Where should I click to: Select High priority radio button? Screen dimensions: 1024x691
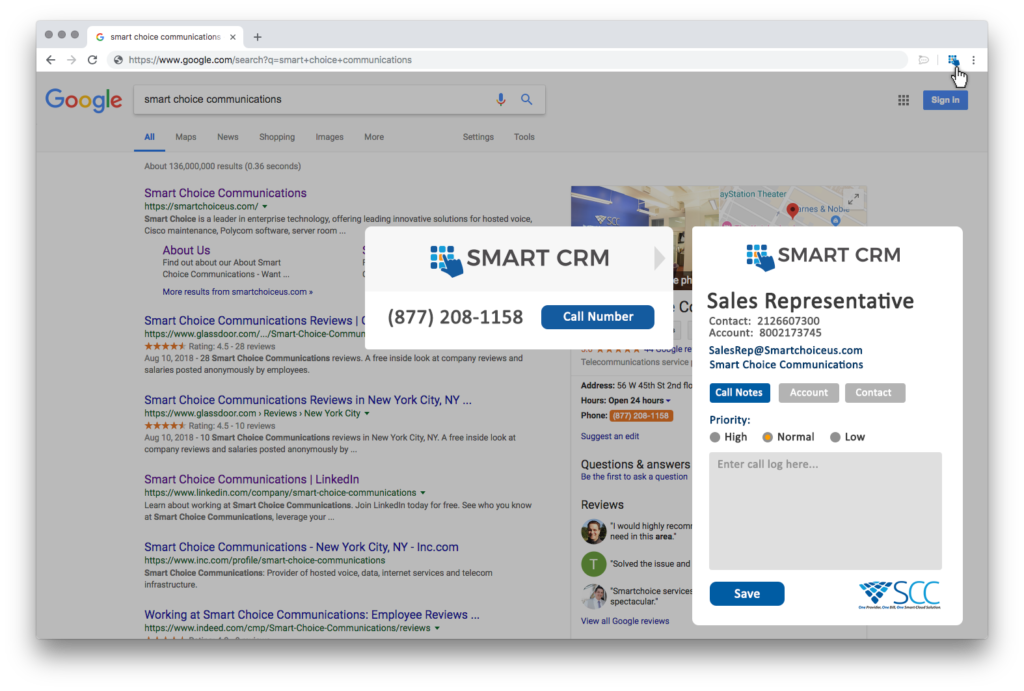click(714, 437)
